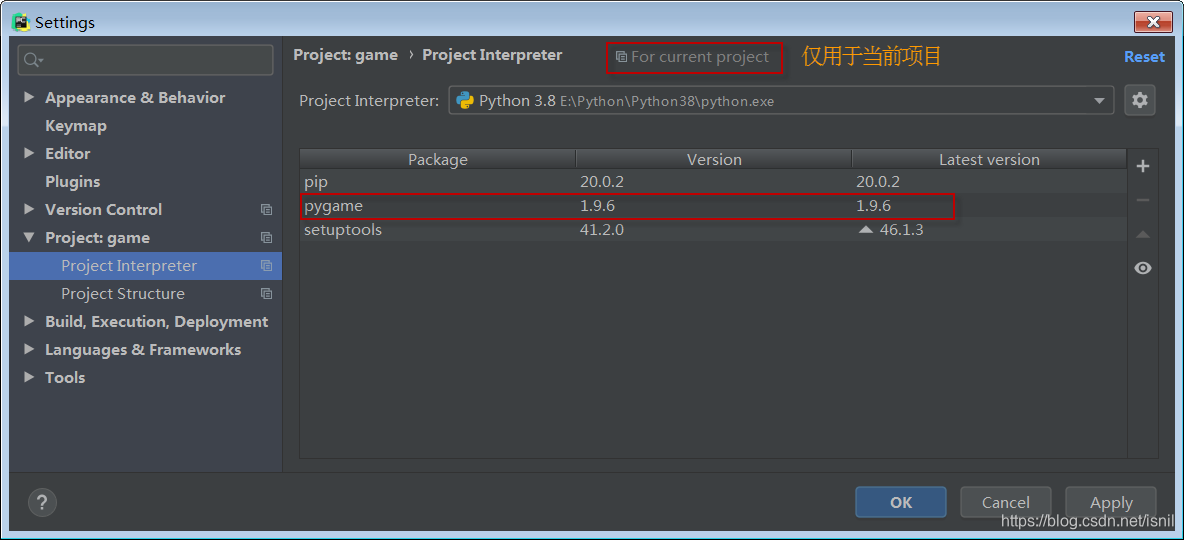Screen dimensions: 1184x540
Task: Click the search magnifier icon
Action: click(x=32, y=60)
